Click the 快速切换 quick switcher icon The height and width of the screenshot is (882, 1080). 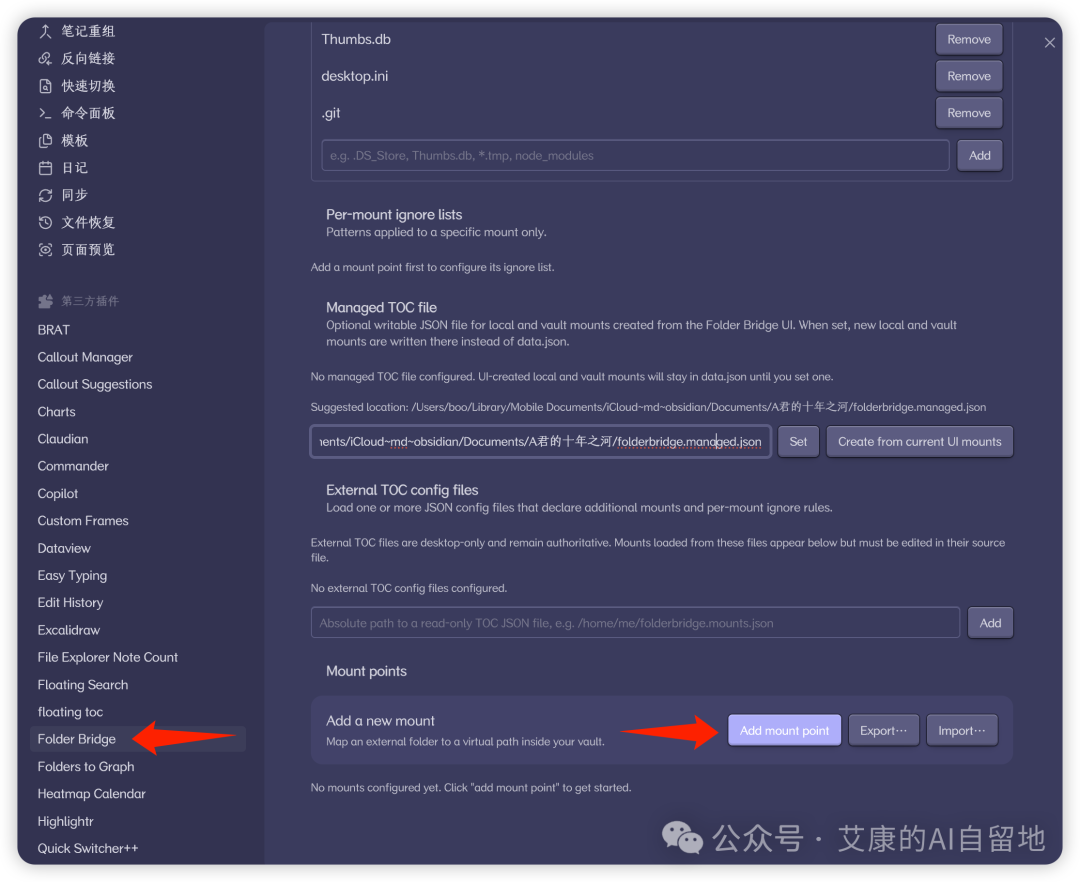tap(45, 86)
